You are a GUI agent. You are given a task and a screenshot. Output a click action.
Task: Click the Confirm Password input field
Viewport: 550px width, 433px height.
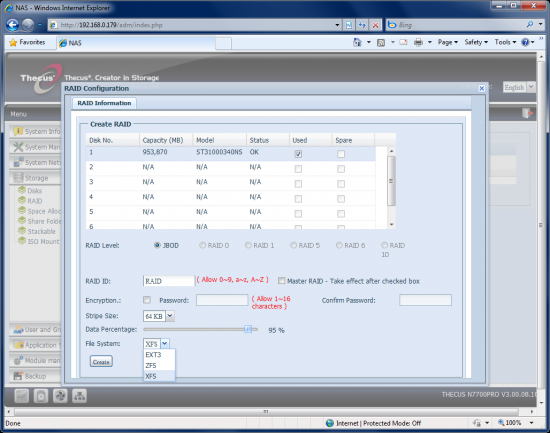tap(425, 300)
